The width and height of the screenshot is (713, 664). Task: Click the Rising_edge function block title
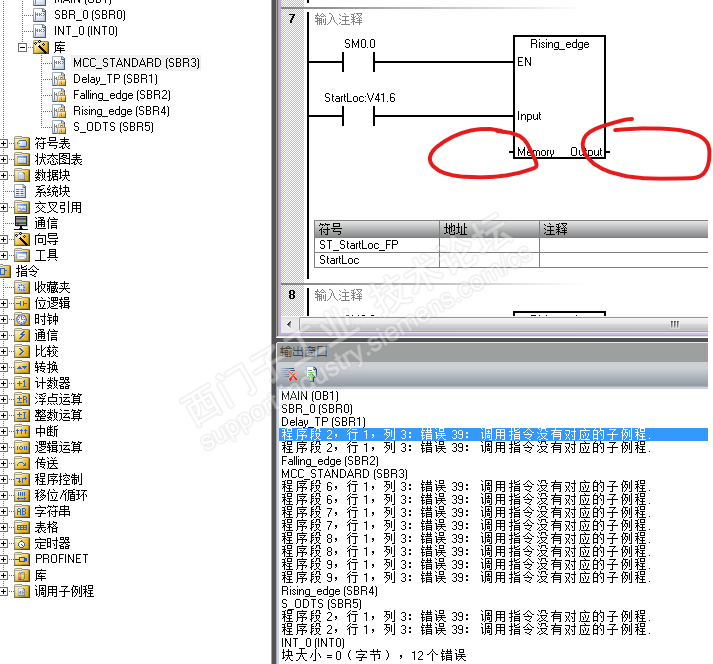click(x=559, y=44)
